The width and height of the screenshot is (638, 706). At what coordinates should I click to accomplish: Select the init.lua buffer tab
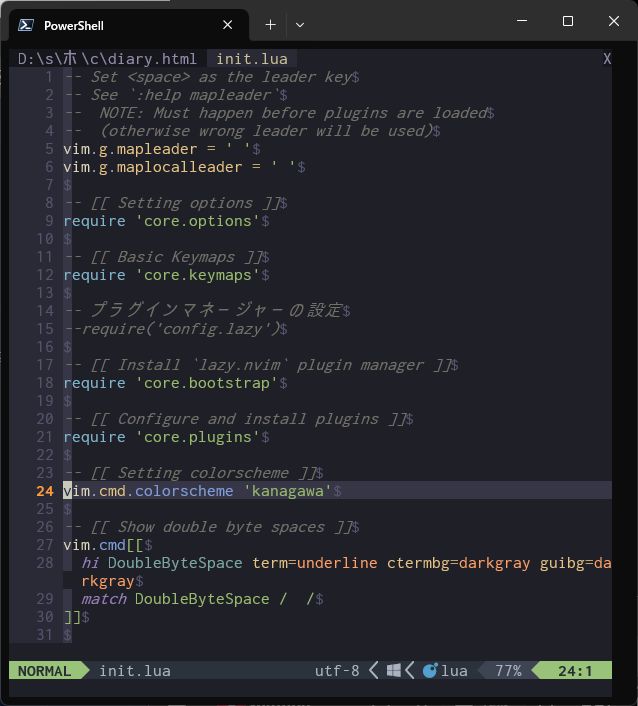[252, 59]
